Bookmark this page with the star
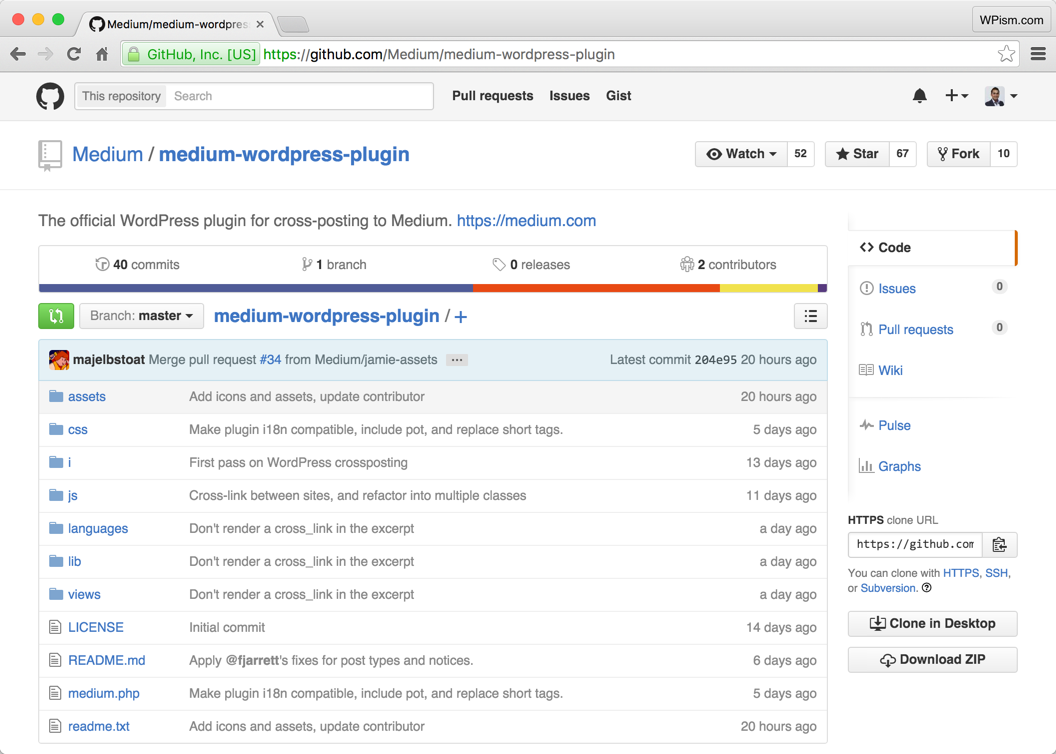The height and width of the screenshot is (754, 1056). click(1006, 54)
